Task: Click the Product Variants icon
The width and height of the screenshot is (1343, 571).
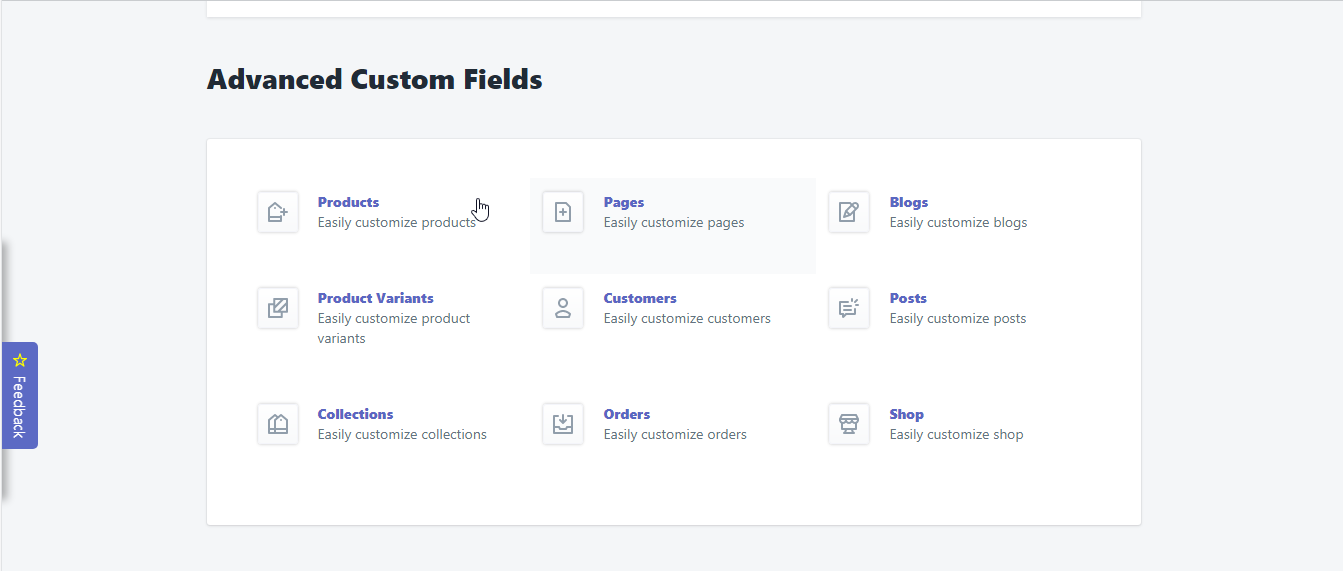Action: 278,308
